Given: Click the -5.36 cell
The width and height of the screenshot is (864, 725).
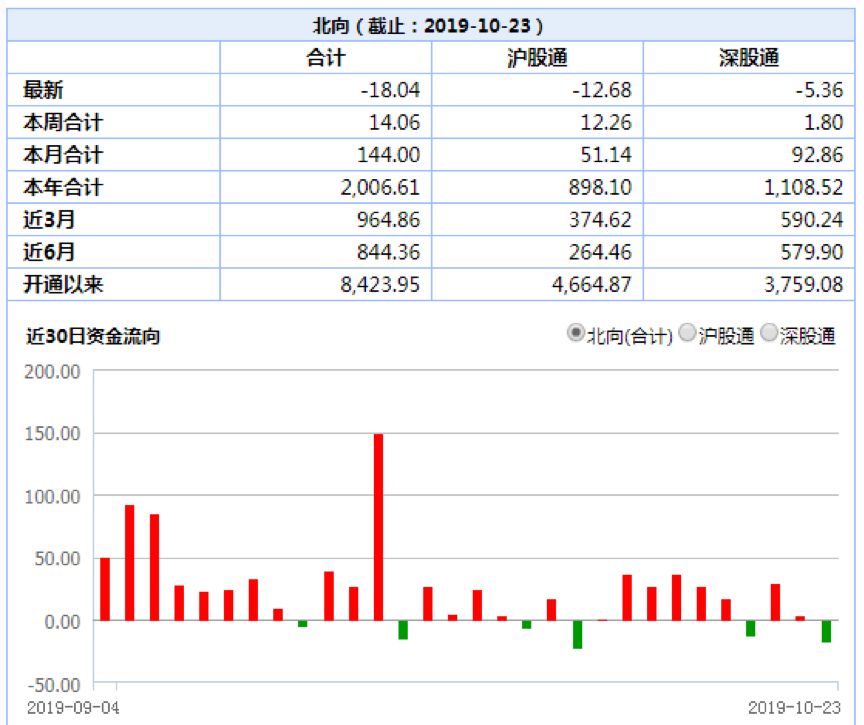Looking at the screenshot, I should (819, 90).
